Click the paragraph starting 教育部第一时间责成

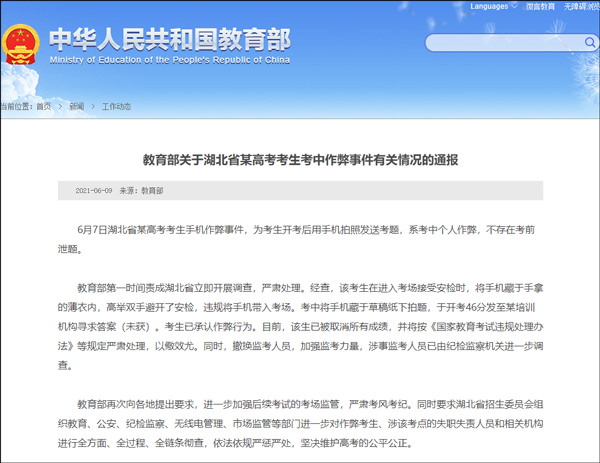tap(300, 326)
